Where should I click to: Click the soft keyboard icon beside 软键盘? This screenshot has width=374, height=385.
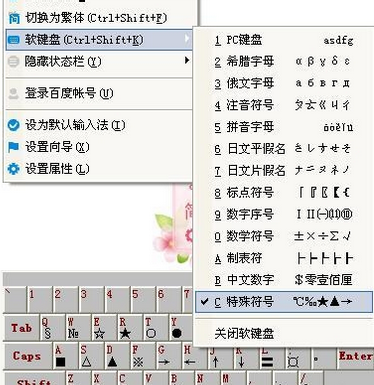14,40
